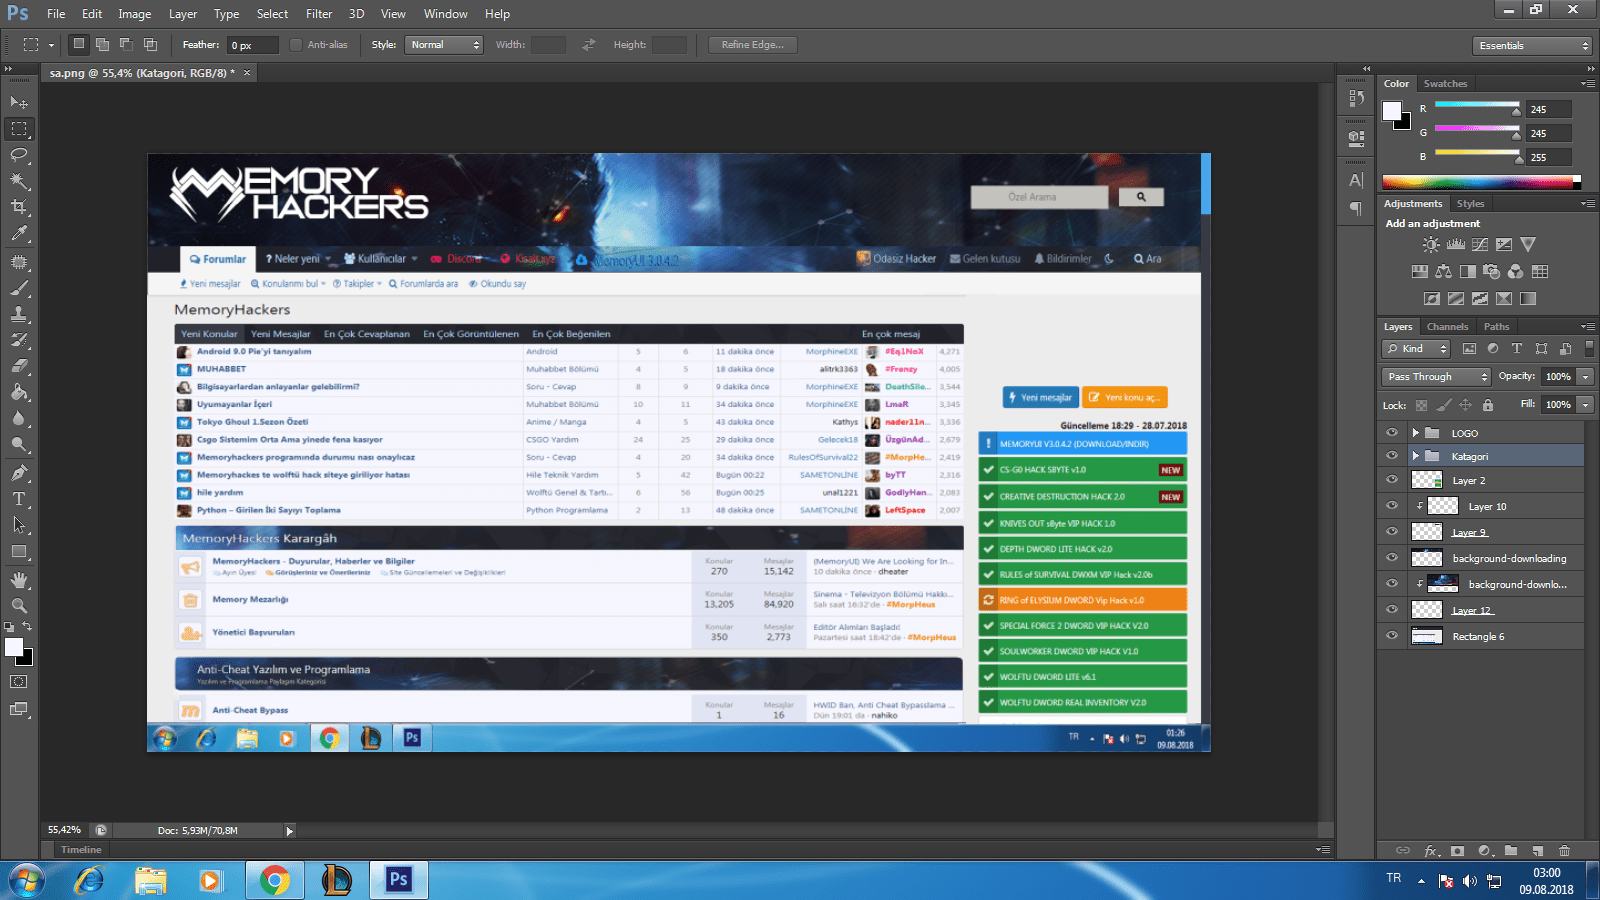Expand the Katagori layer group
Viewport: 1600px width, 900px height.
click(1415, 456)
